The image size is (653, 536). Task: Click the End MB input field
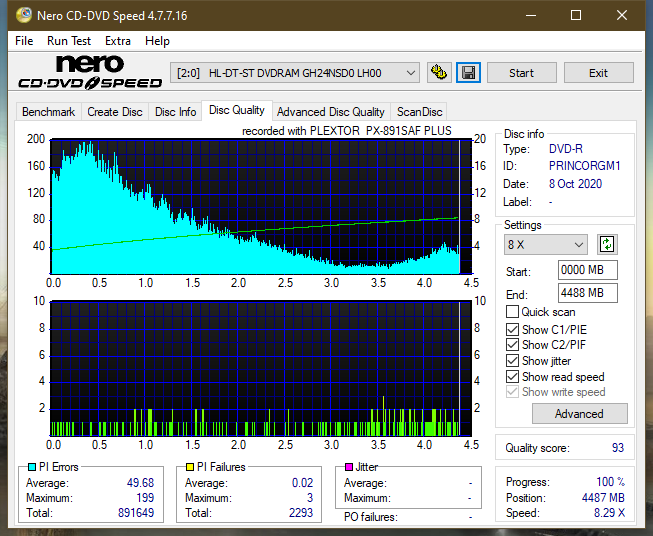(x=587, y=293)
